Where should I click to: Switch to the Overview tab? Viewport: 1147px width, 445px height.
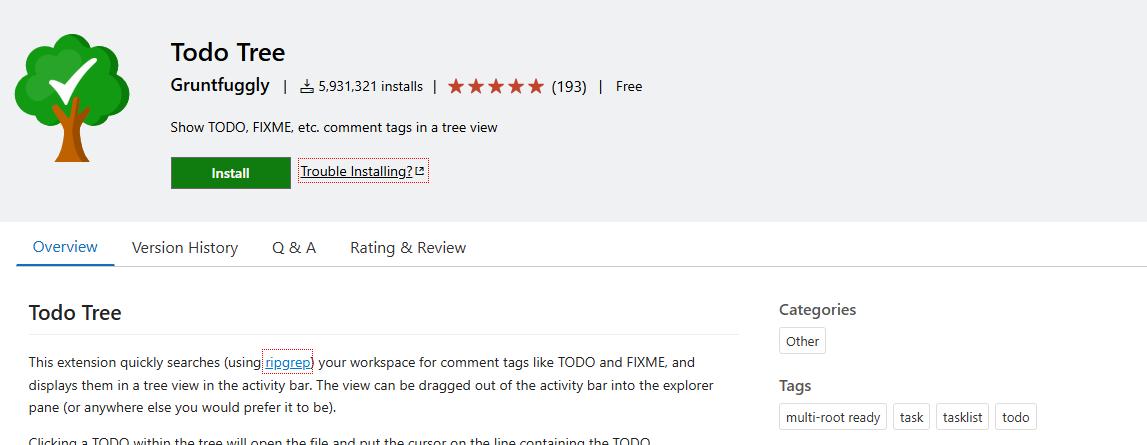point(65,247)
